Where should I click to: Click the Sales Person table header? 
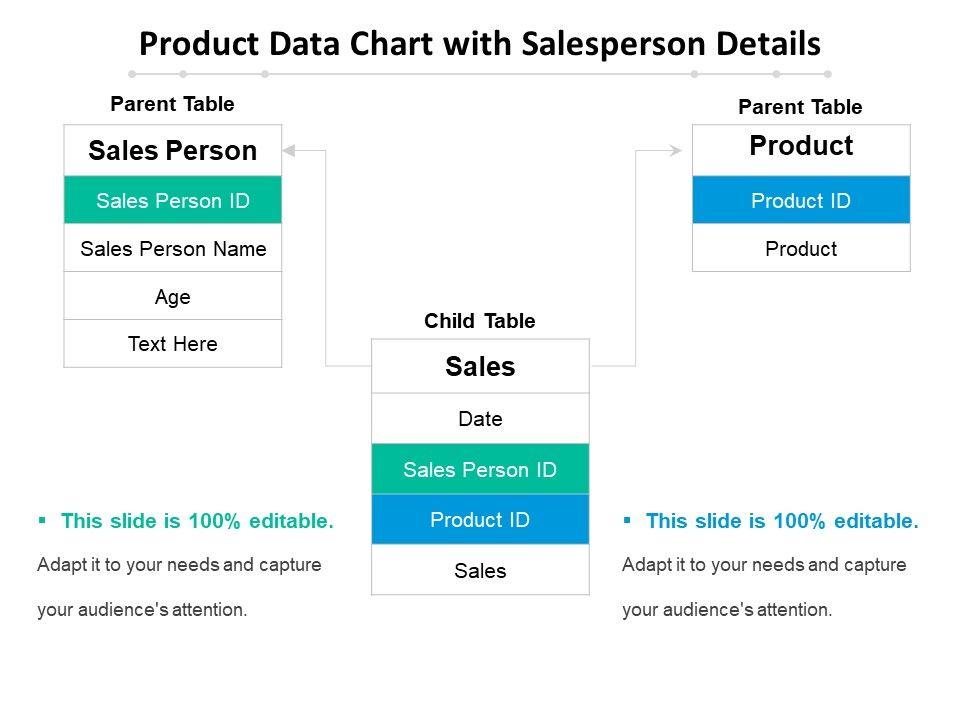tap(173, 151)
